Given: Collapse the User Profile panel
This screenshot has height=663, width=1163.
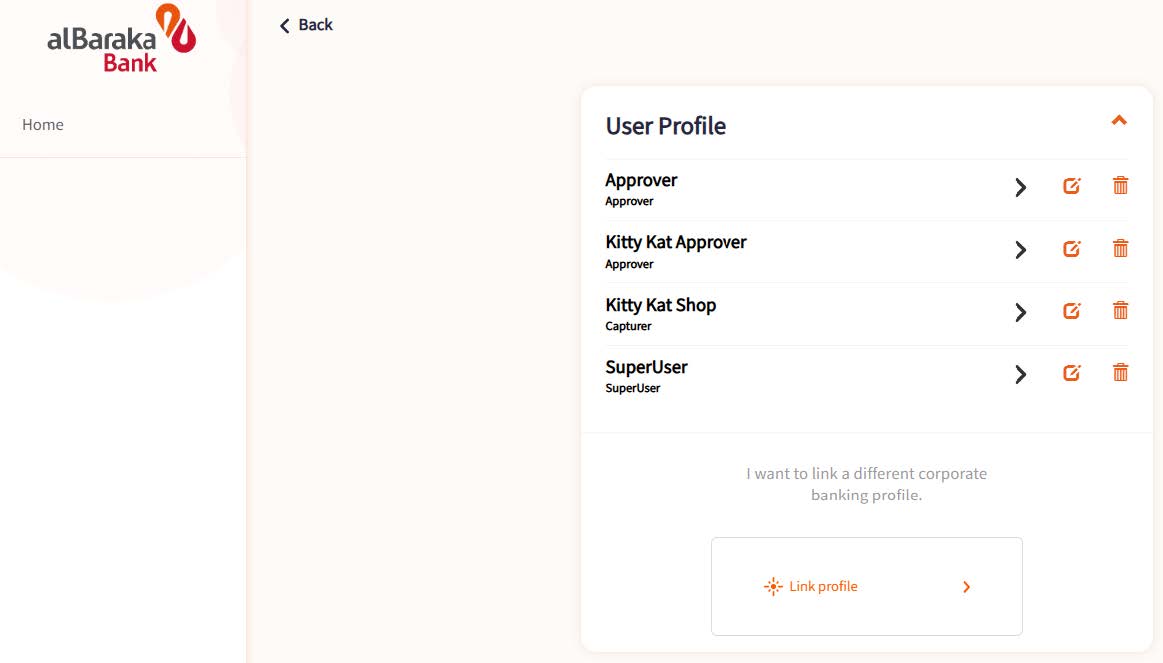Looking at the screenshot, I should [x=1119, y=120].
